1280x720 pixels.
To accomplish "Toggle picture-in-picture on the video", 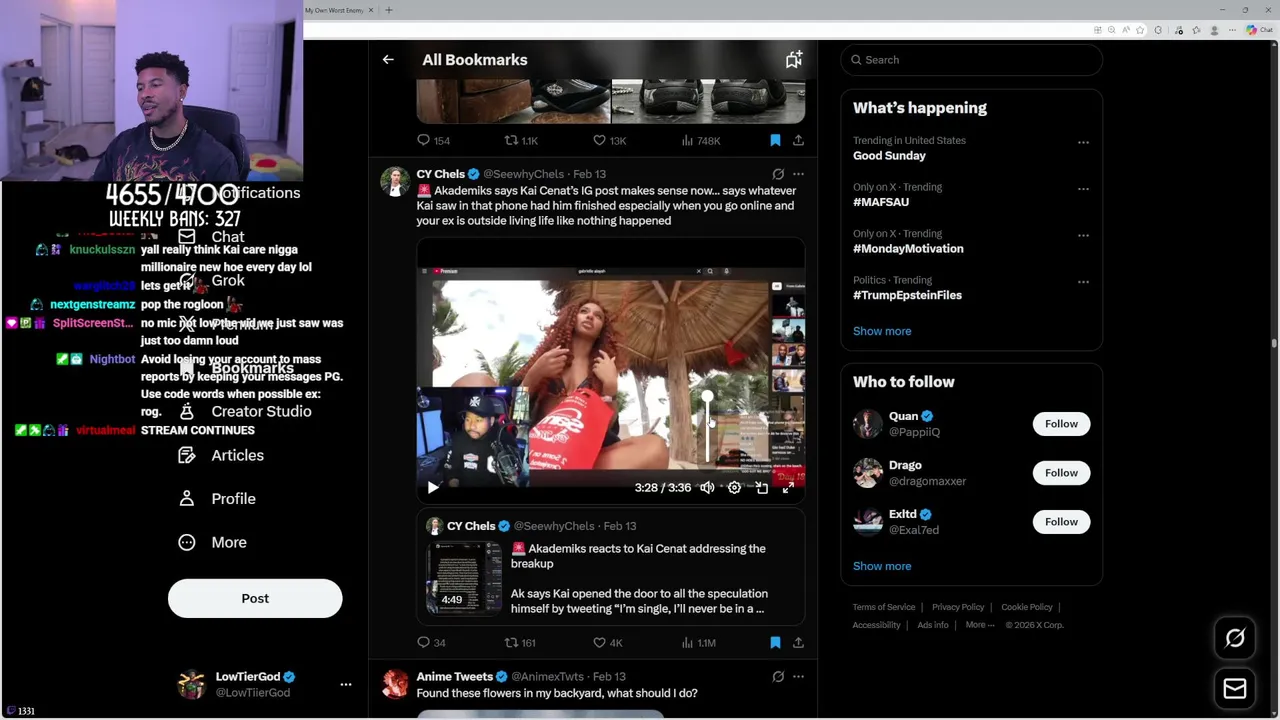I will [x=761, y=488].
